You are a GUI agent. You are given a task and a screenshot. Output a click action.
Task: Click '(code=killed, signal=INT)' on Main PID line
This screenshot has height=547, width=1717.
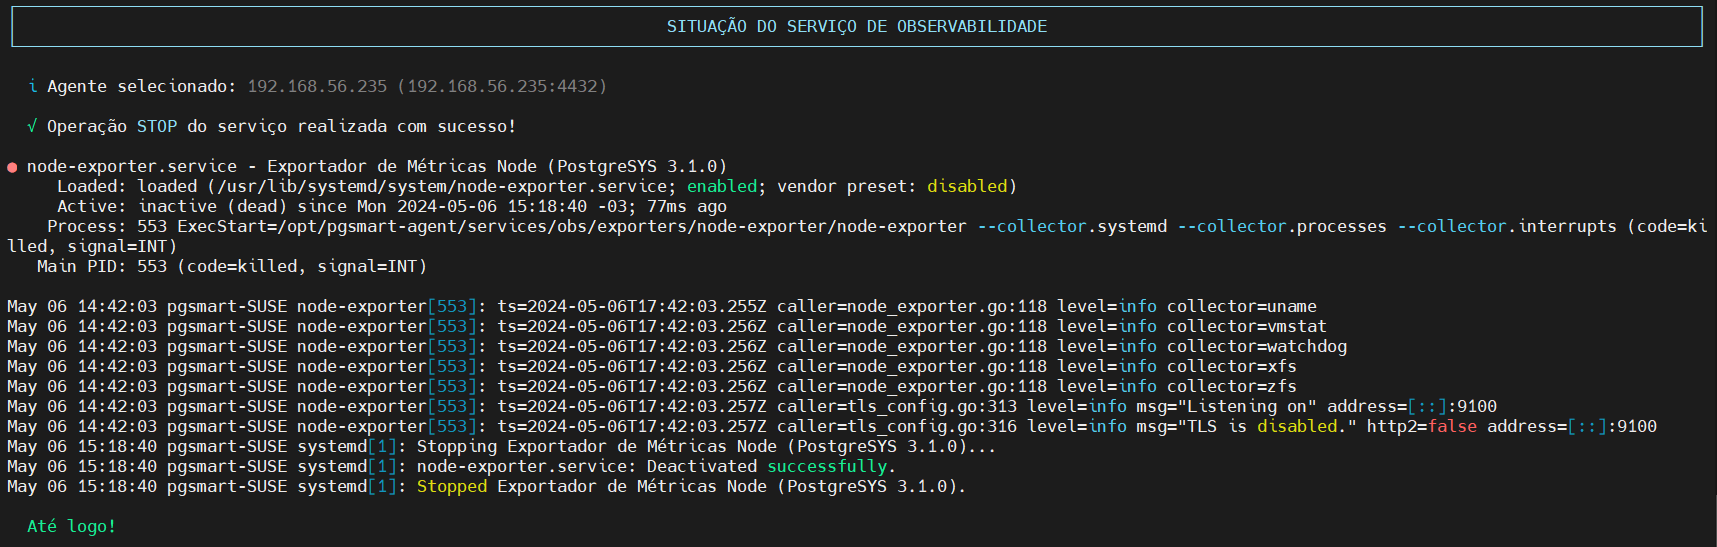[x=302, y=267]
